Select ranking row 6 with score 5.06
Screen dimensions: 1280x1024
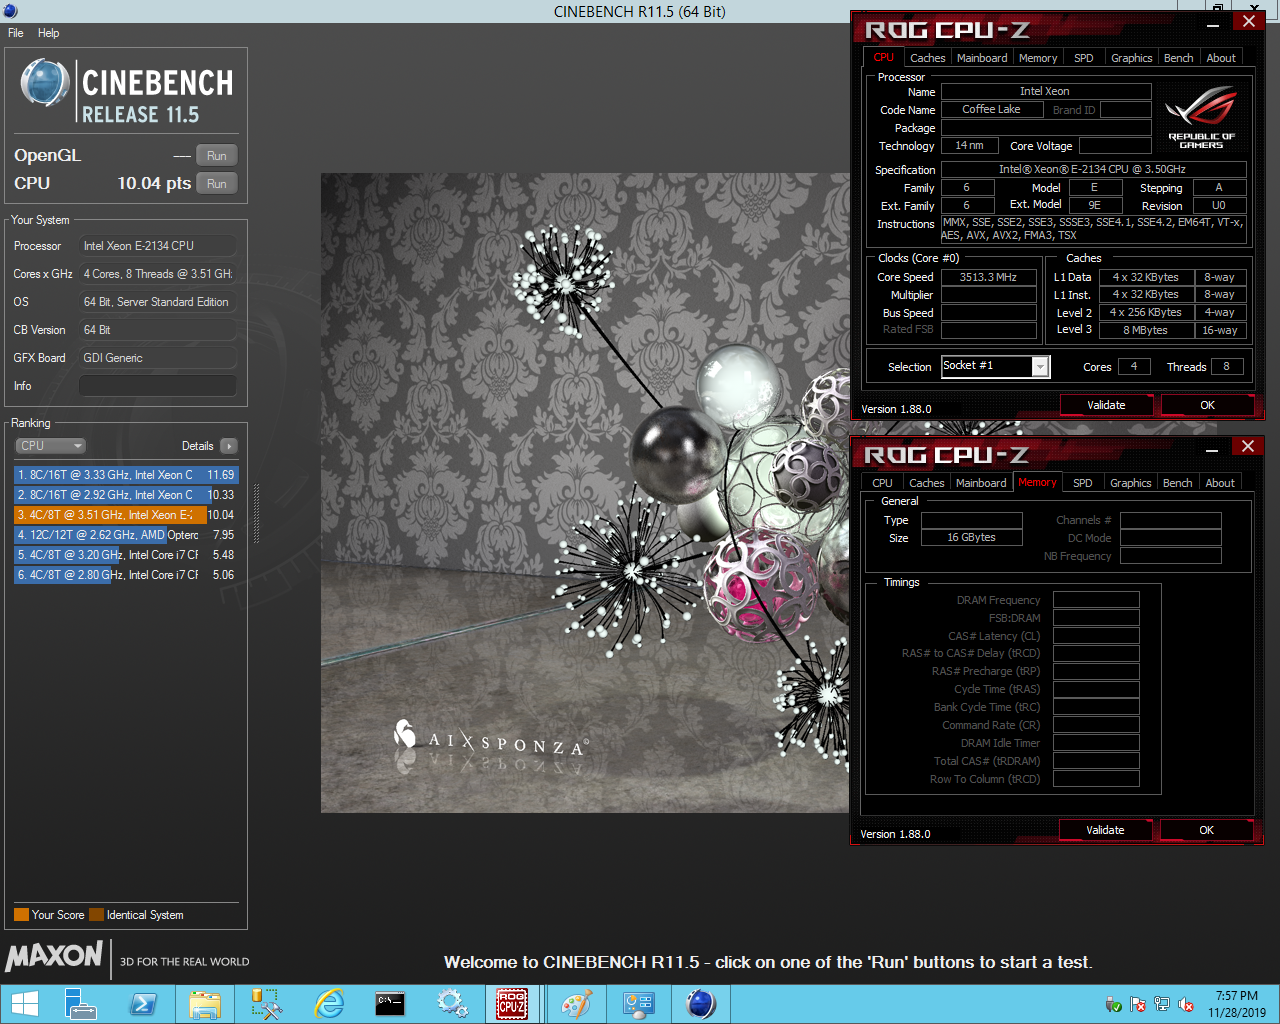[126, 575]
